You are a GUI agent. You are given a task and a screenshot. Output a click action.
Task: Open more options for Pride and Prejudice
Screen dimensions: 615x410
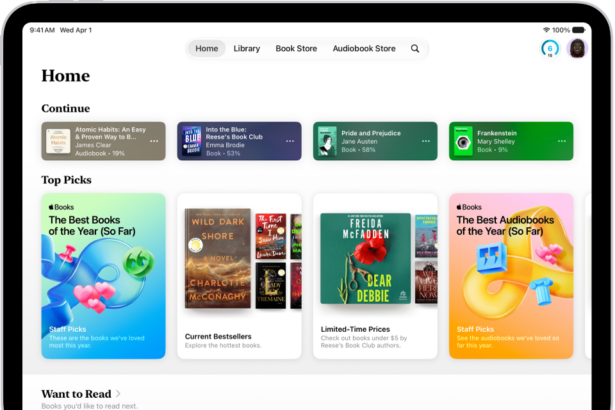(x=426, y=141)
